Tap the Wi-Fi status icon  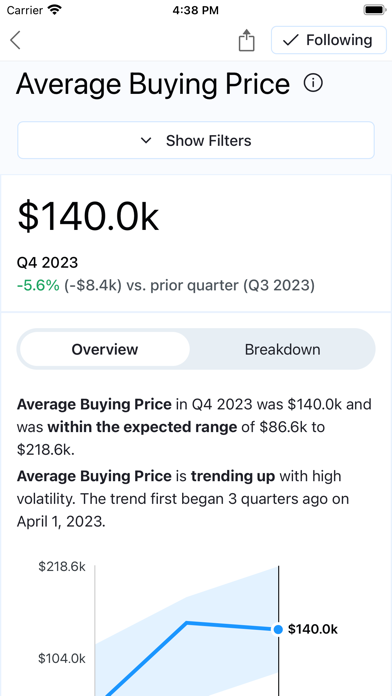55,10
